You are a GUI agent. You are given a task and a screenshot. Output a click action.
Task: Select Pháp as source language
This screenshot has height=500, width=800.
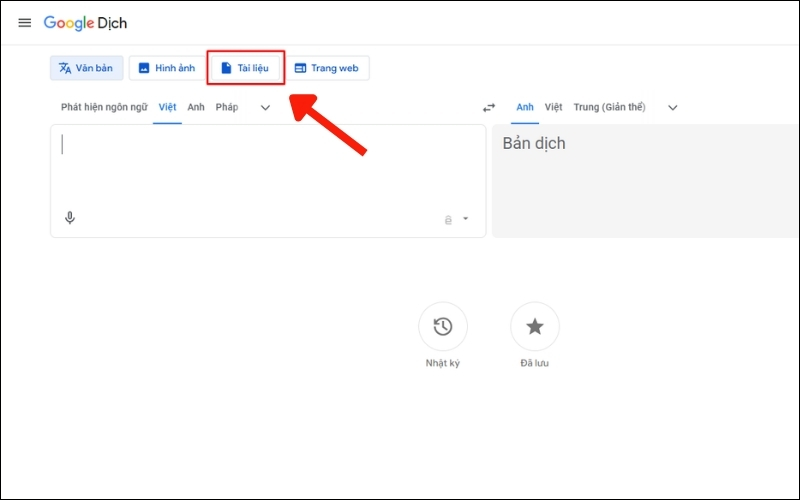point(227,107)
